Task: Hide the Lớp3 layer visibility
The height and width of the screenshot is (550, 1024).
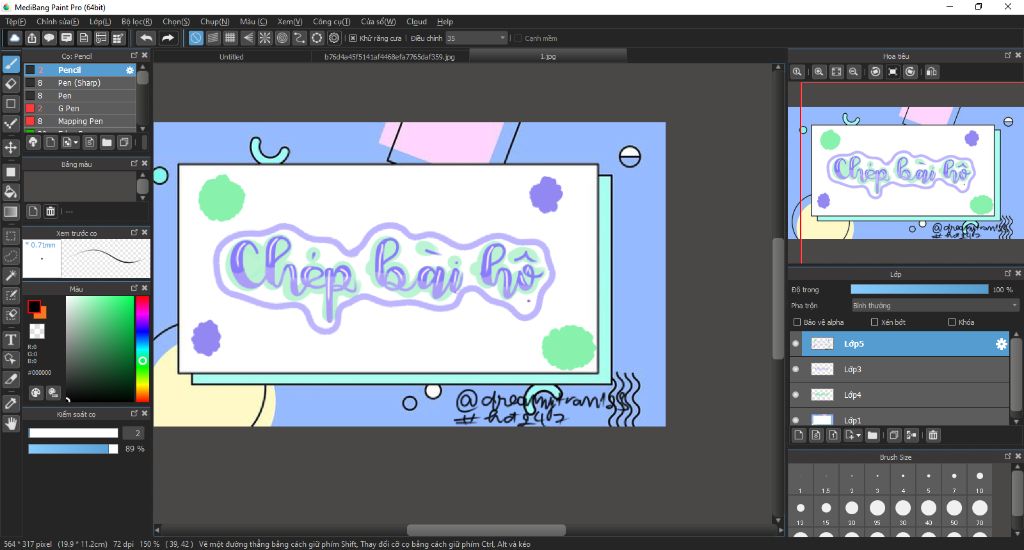Action: [795, 369]
